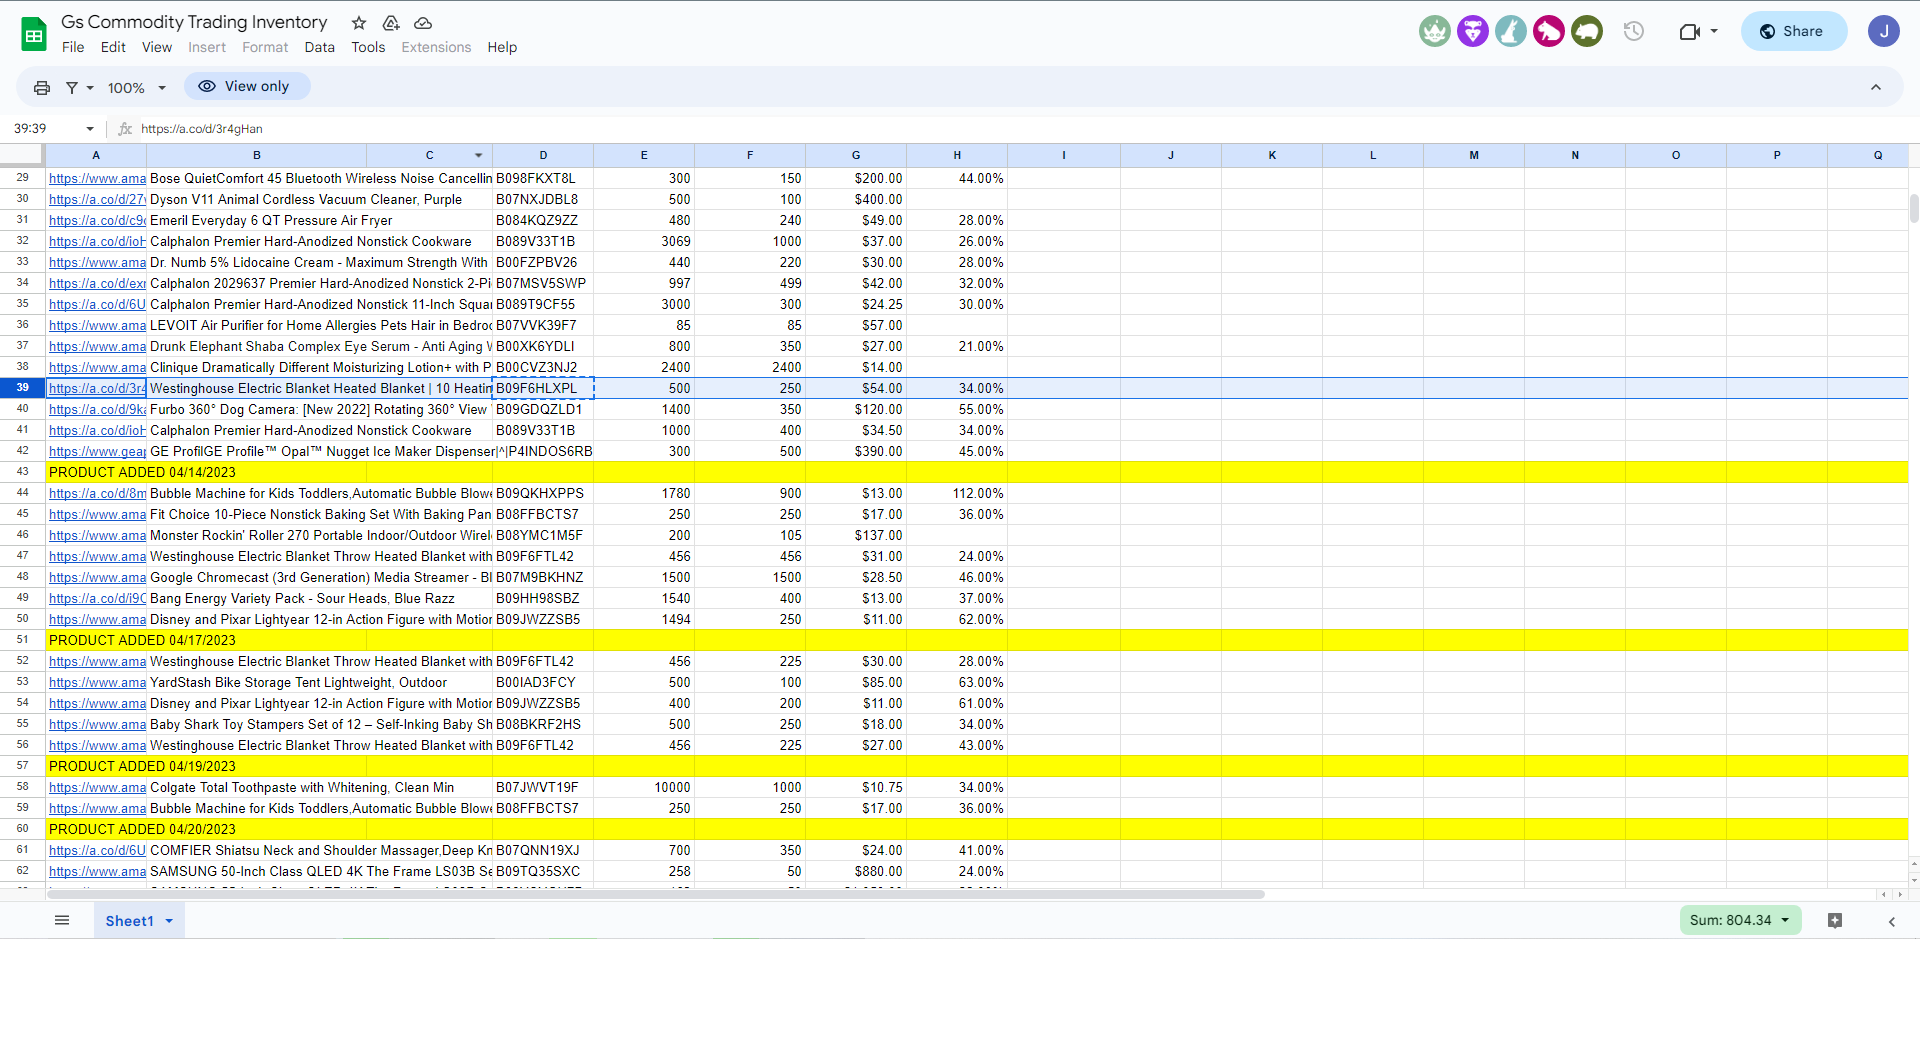Open the Tools menu
Viewport: 1922px width, 1042px height.
coord(368,48)
